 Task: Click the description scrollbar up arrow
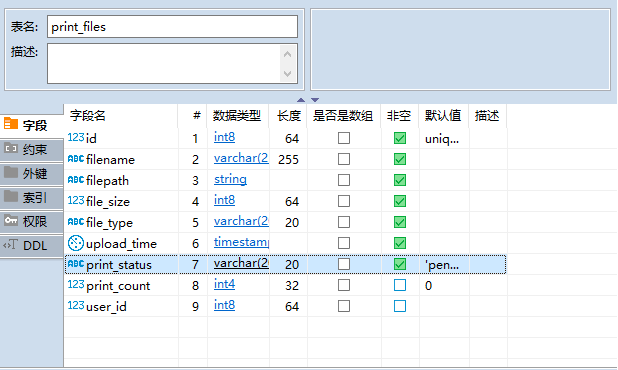pos(288,54)
